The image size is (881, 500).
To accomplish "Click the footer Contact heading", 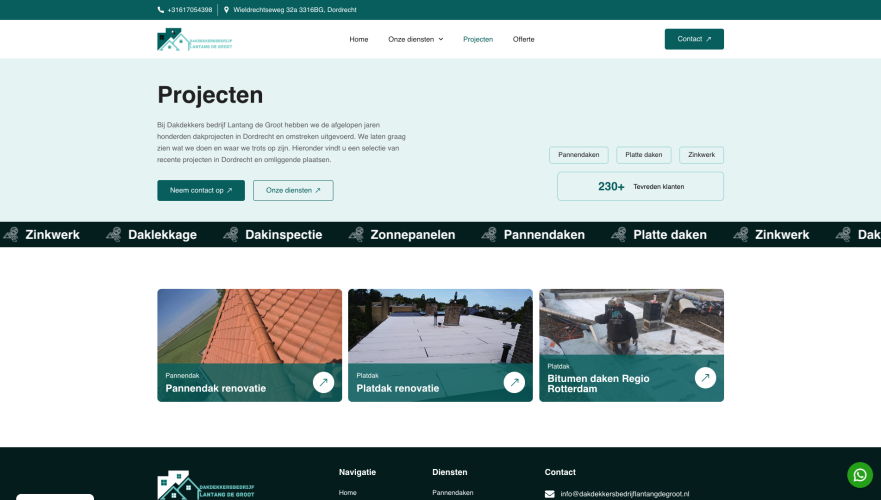I will click(x=560, y=472).
